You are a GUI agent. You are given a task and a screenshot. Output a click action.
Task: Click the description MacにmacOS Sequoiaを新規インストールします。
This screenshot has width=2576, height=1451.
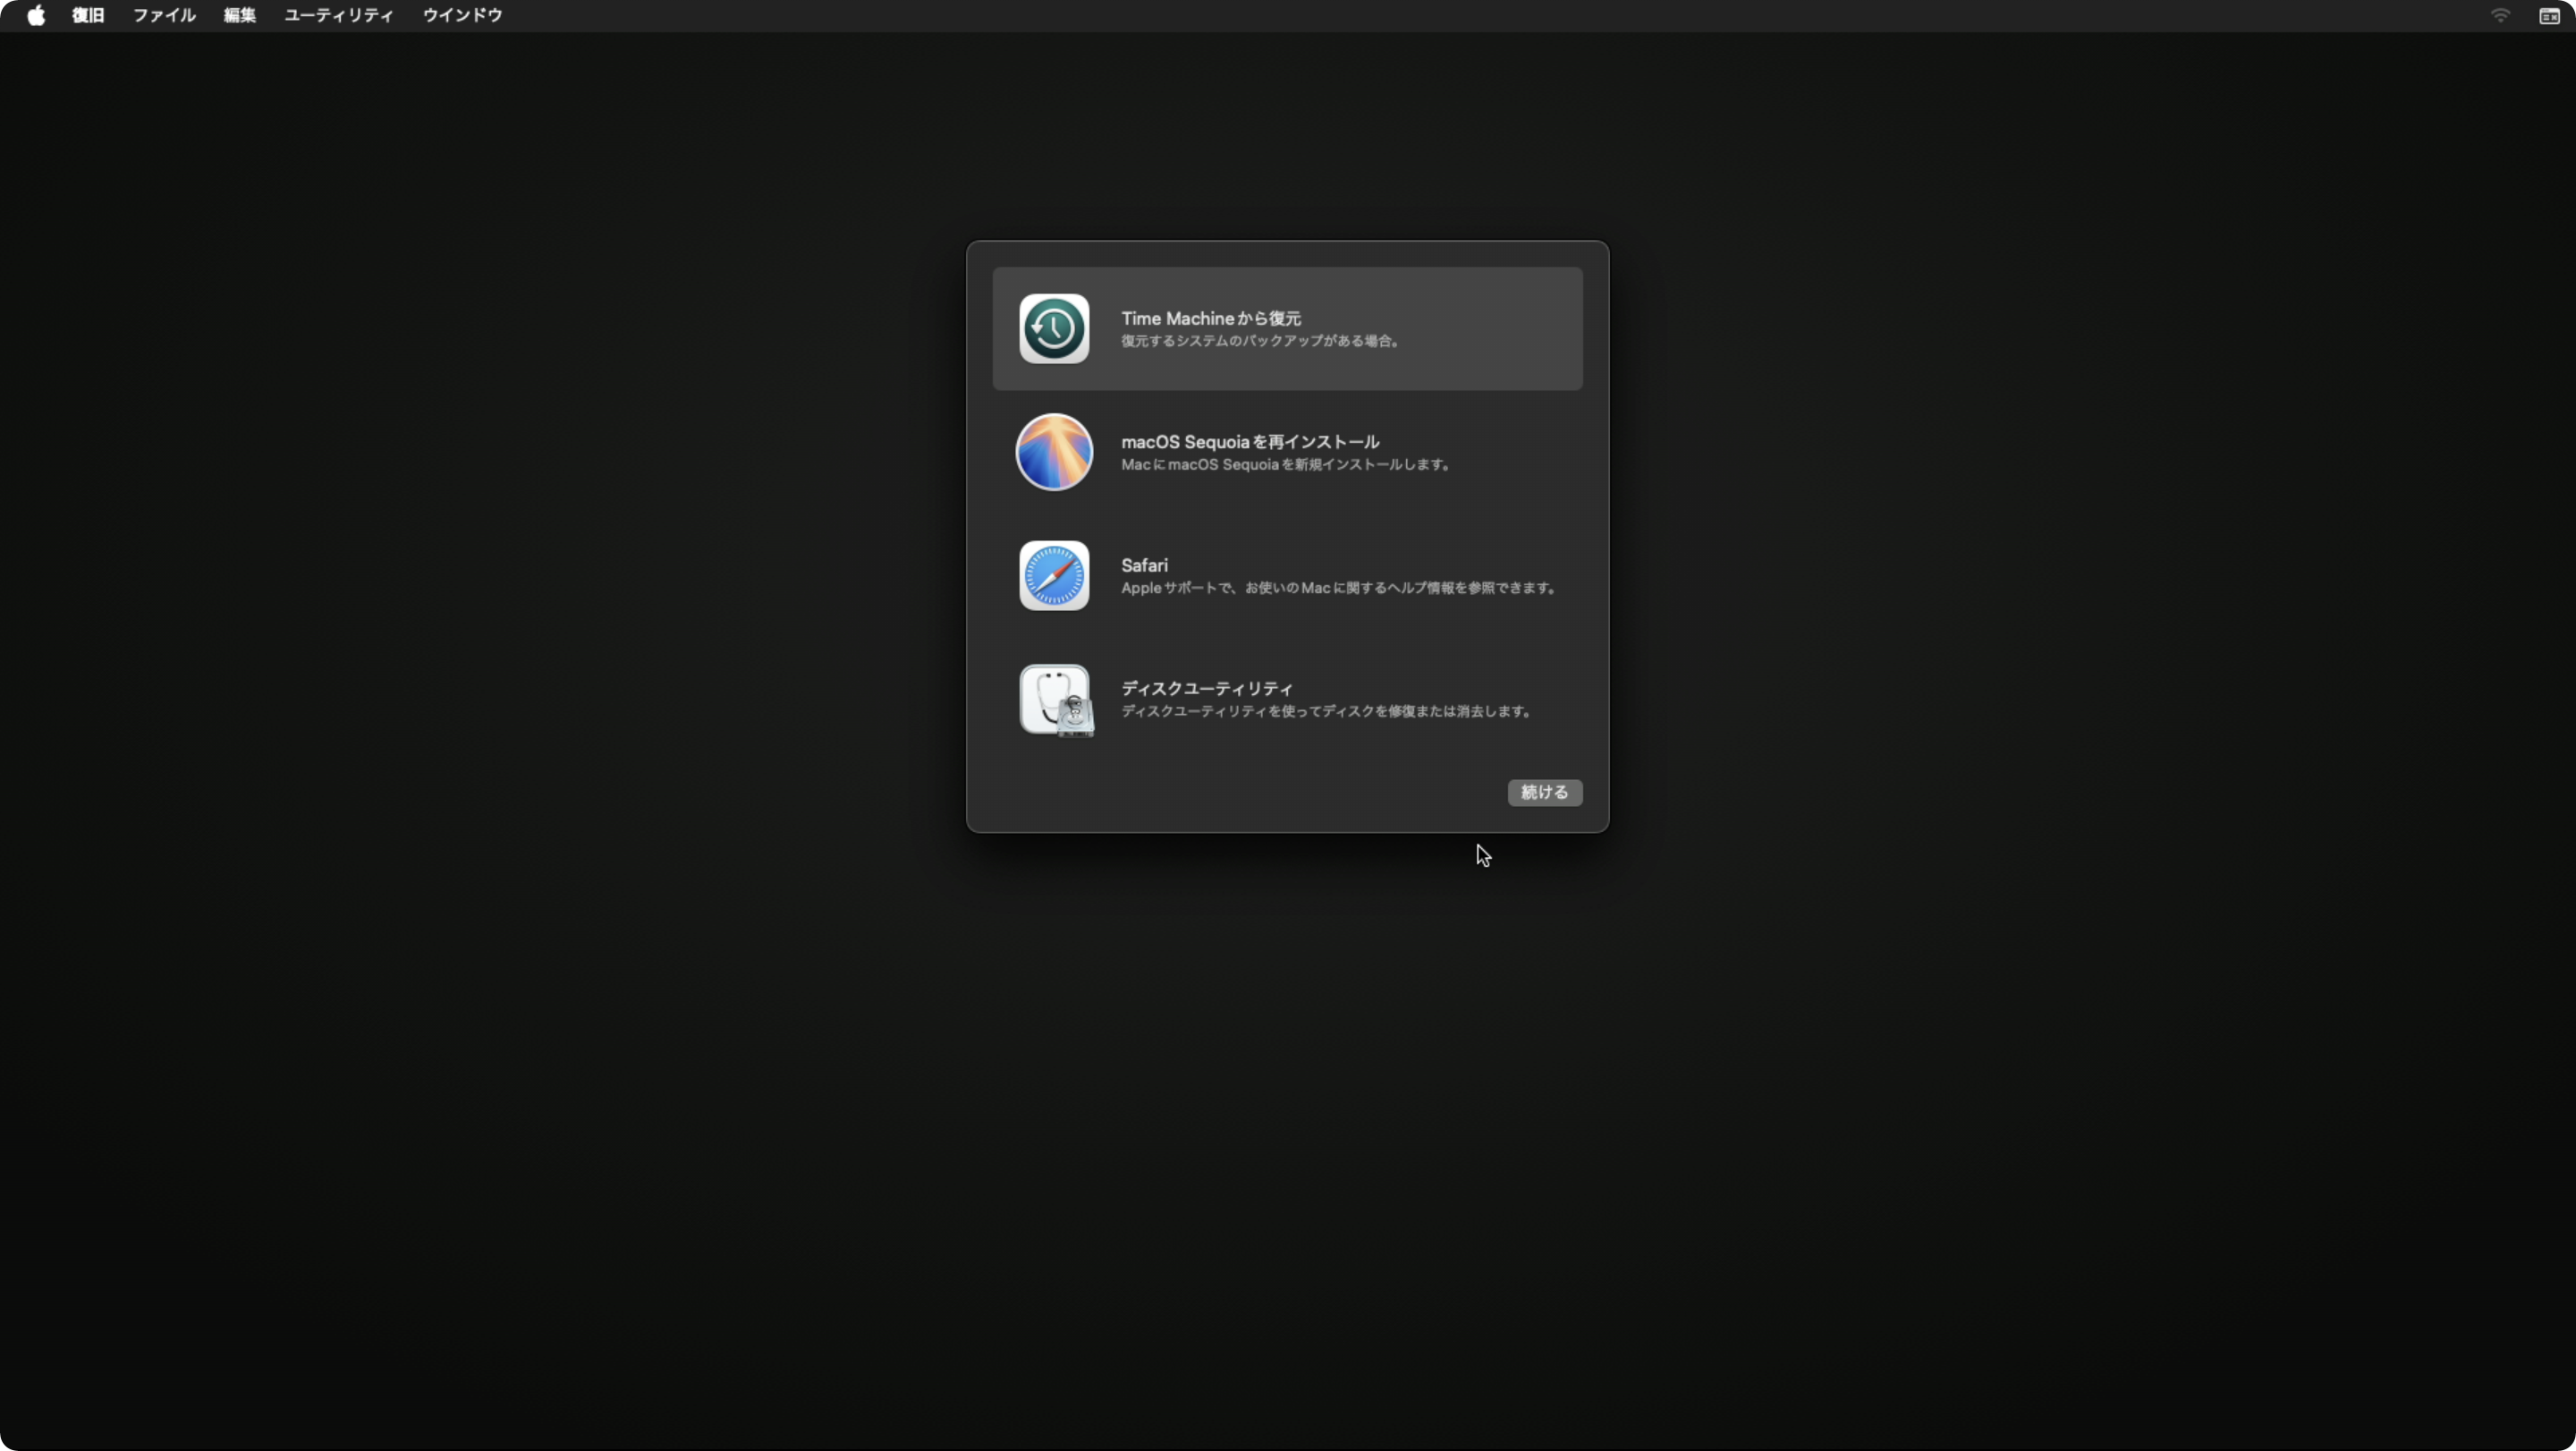(x=1287, y=464)
